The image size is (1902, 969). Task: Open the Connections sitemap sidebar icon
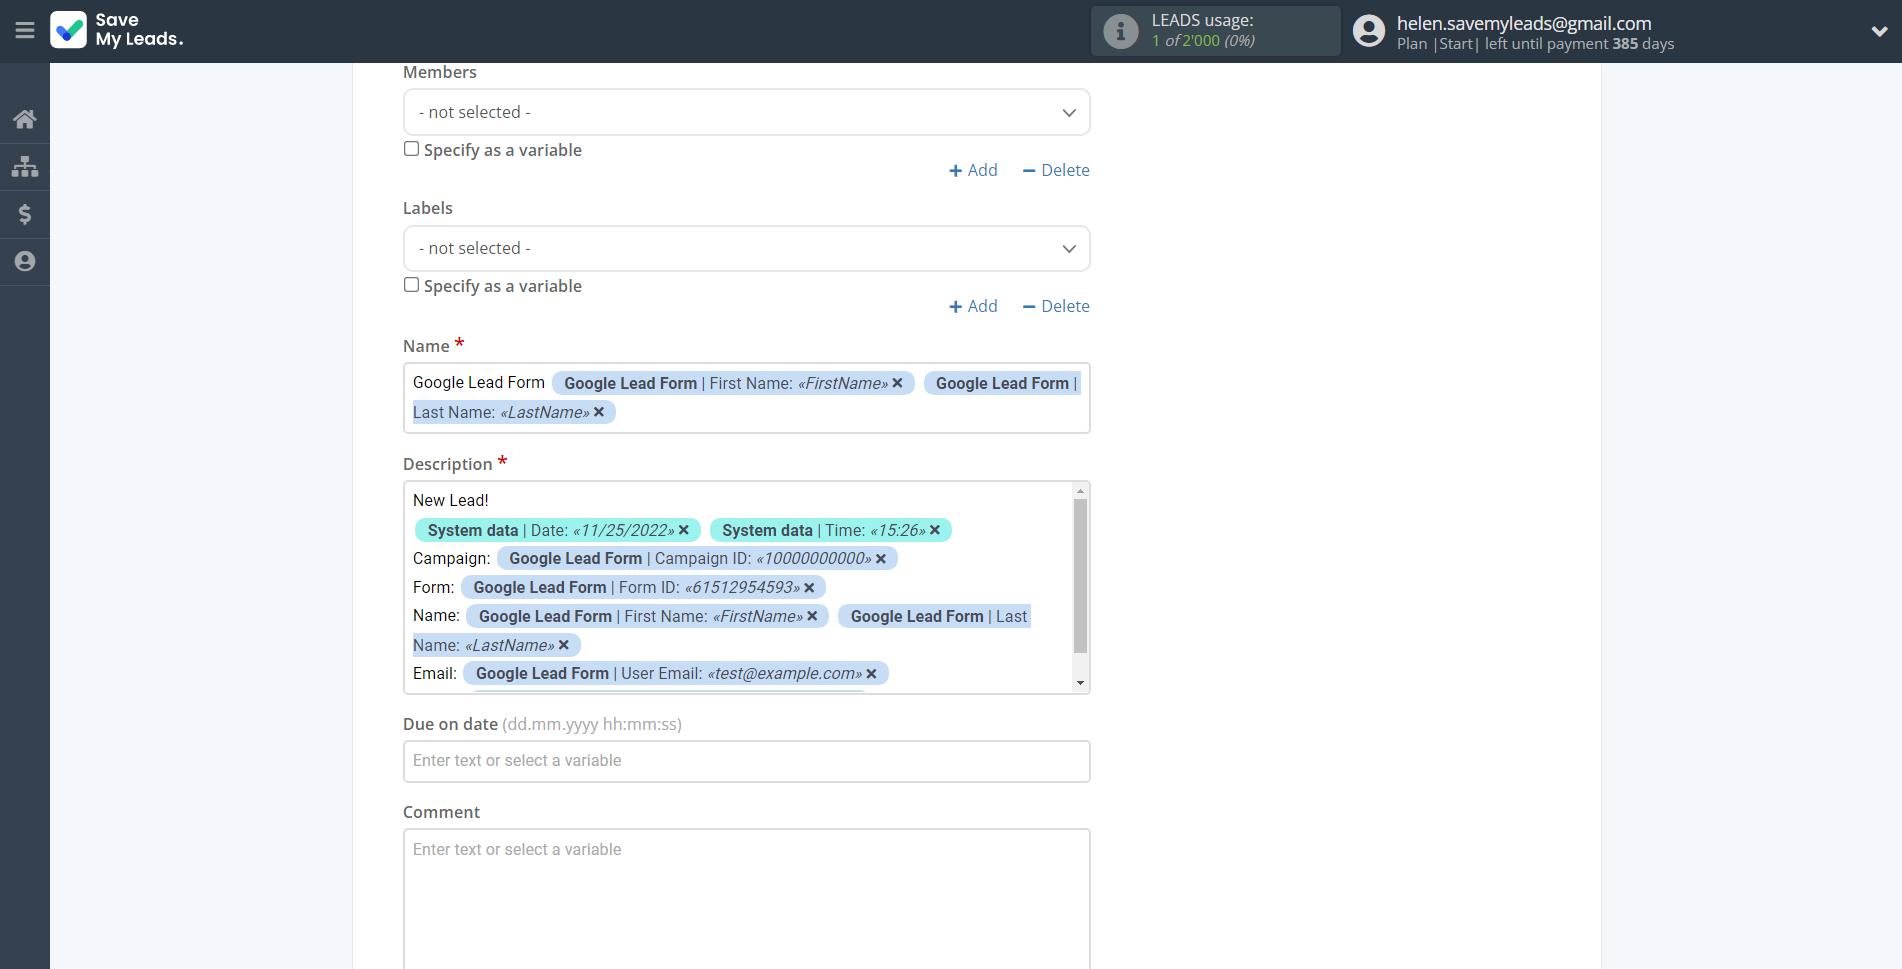pos(25,166)
